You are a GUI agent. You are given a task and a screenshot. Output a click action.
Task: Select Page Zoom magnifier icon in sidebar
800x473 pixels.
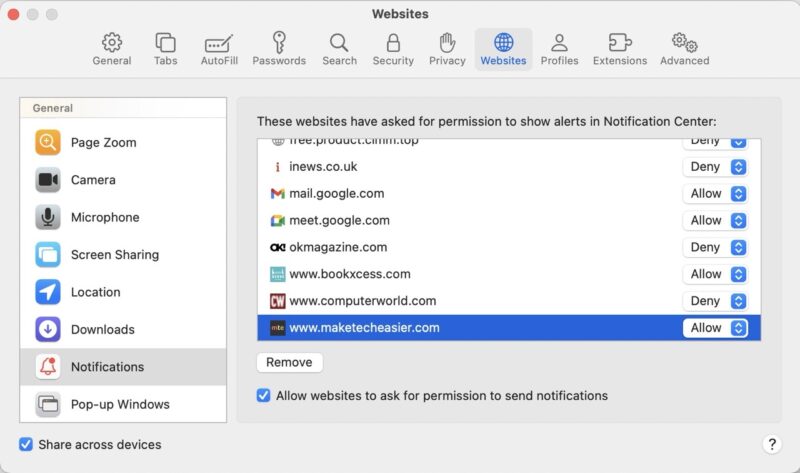point(47,142)
